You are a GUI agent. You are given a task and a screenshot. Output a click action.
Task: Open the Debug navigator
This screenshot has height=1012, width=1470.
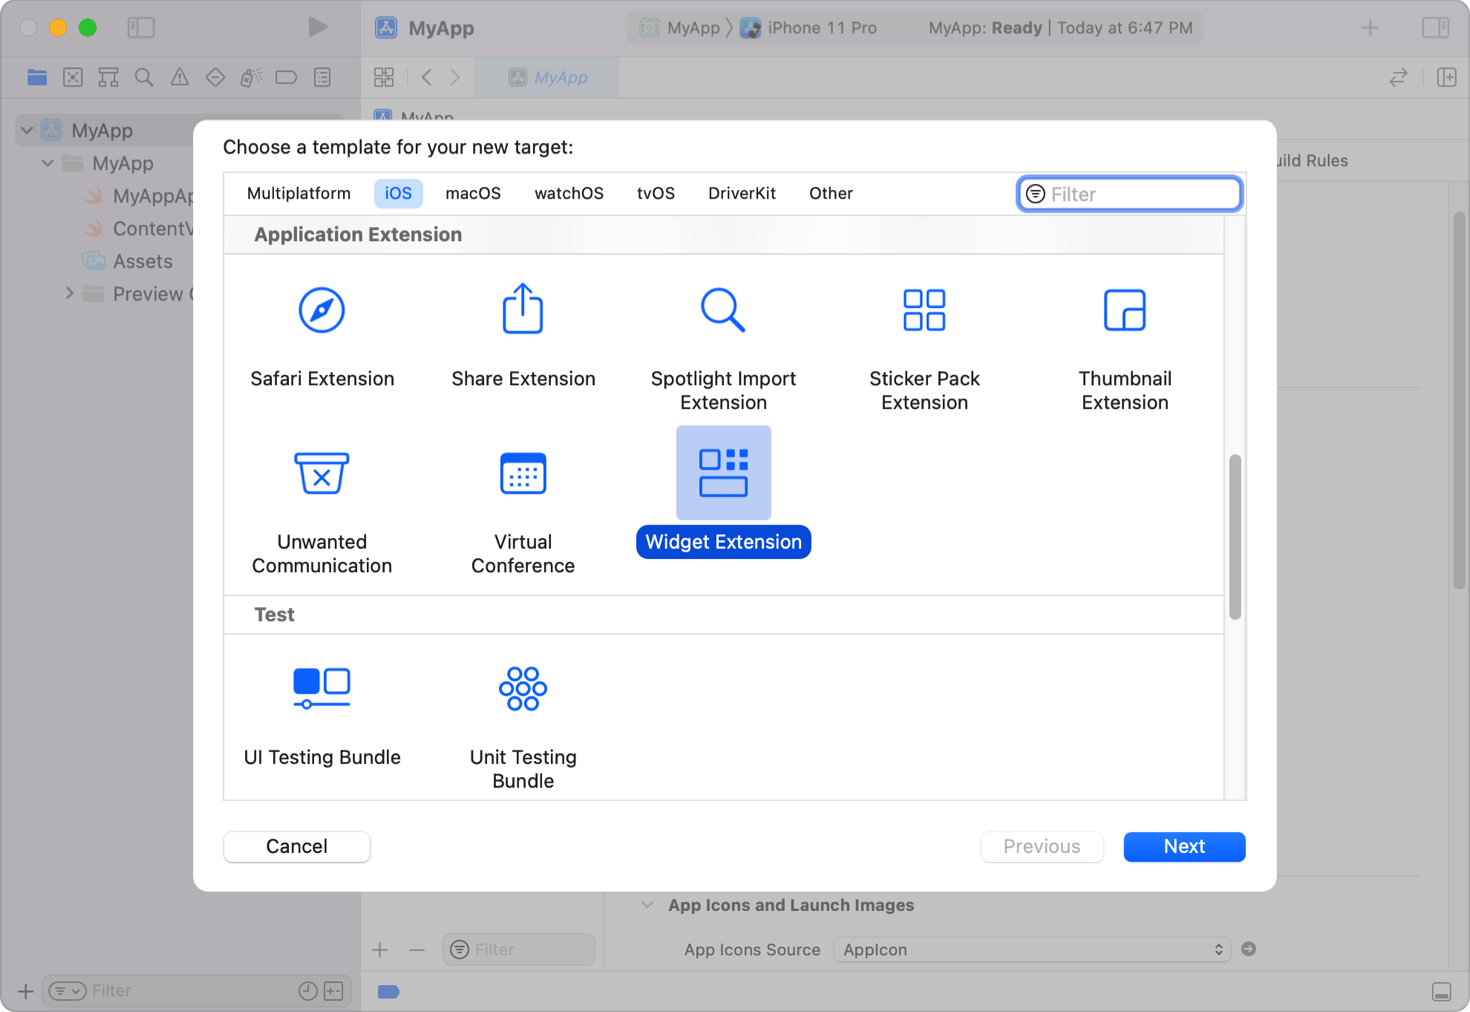pyautogui.click(x=251, y=77)
